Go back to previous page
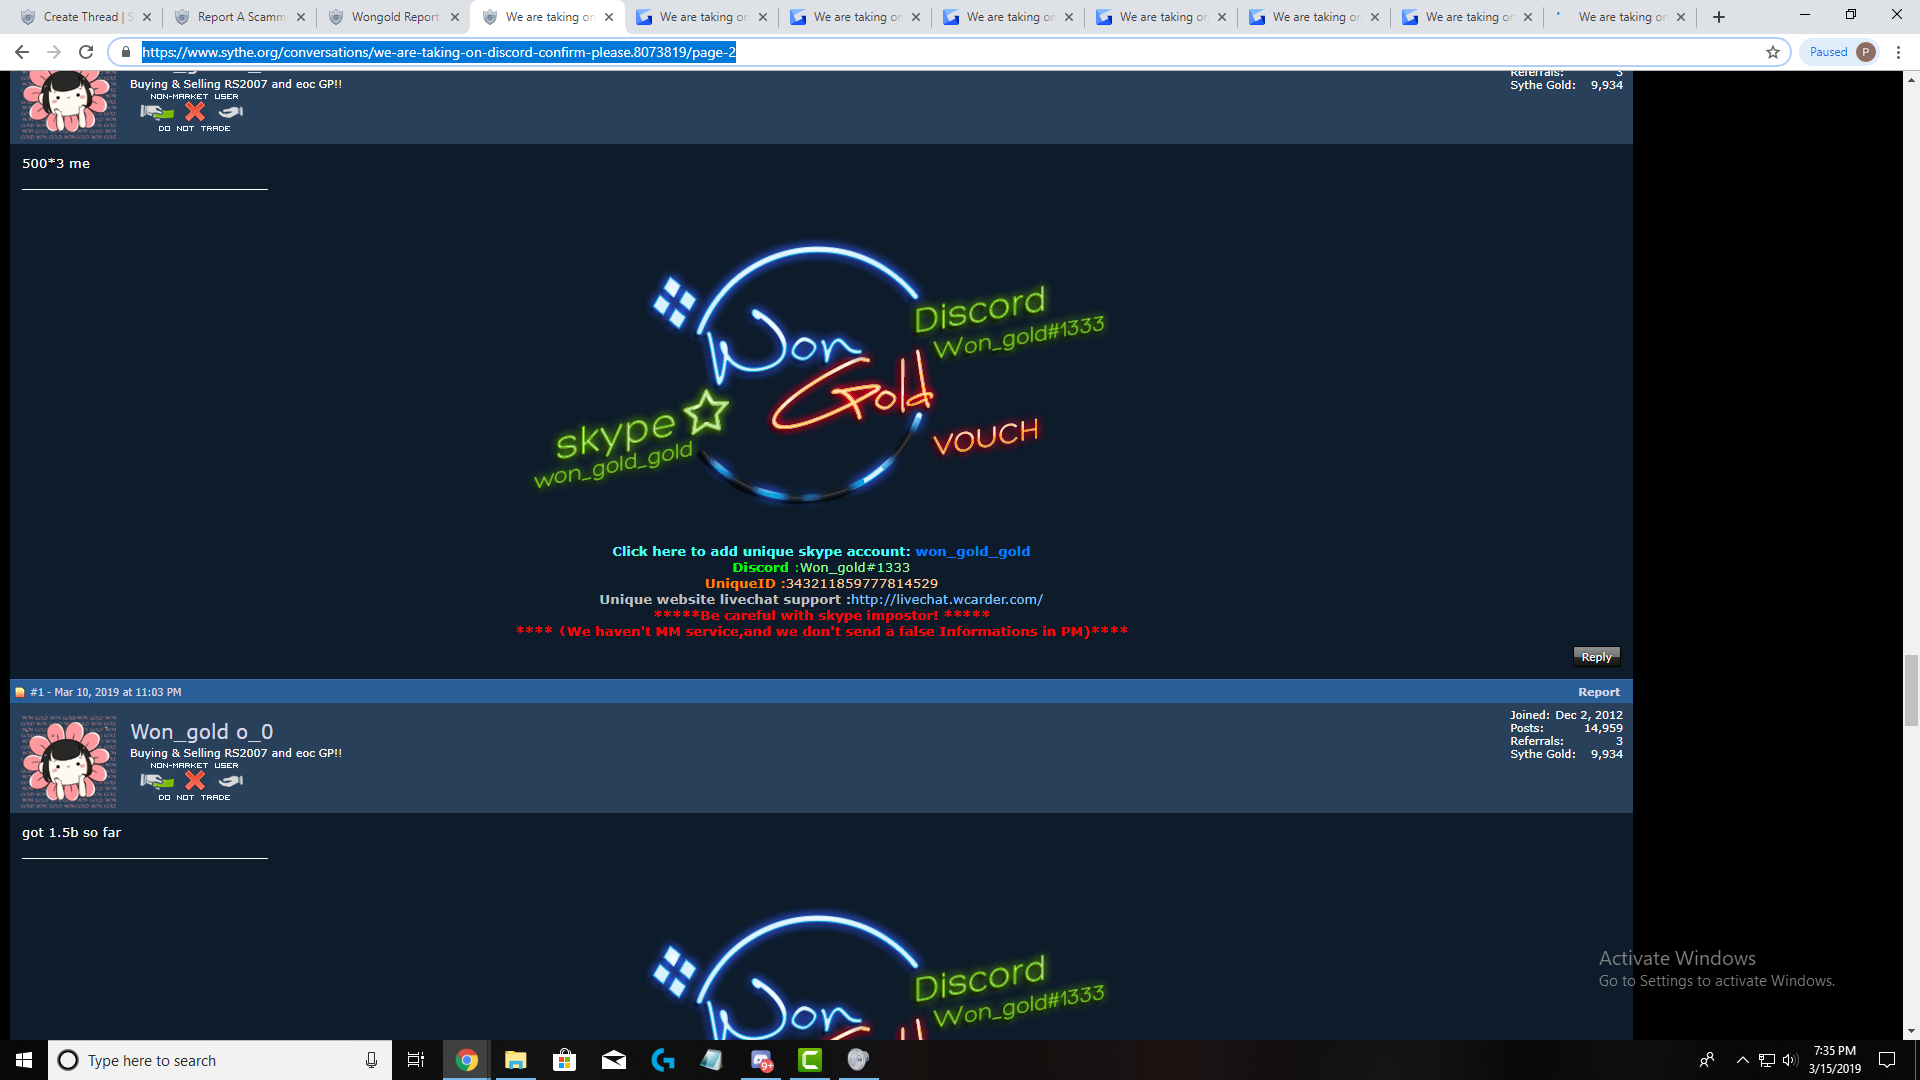1920x1080 pixels. (22, 52)
